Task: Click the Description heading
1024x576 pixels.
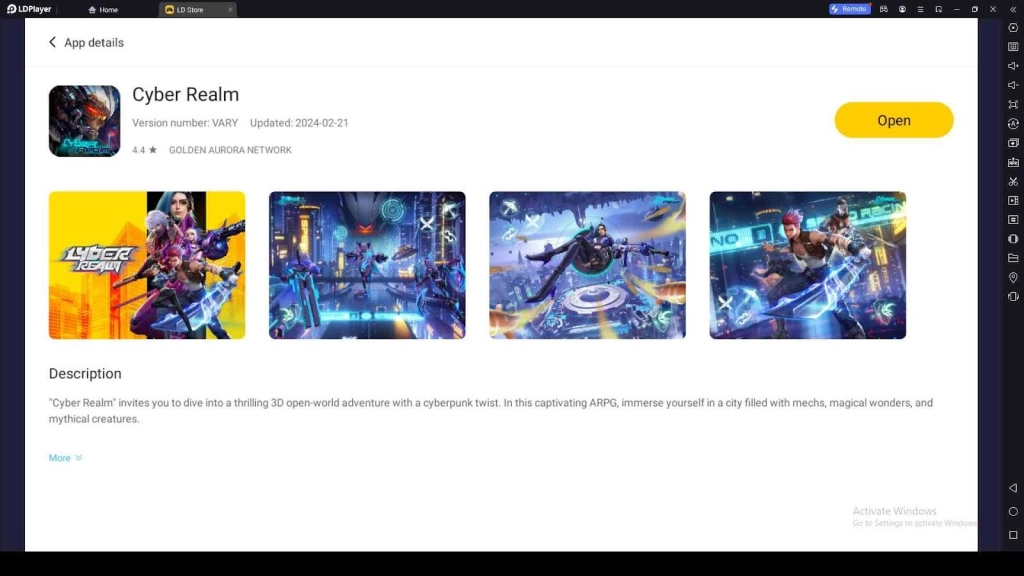Action: tap(85, 374)
